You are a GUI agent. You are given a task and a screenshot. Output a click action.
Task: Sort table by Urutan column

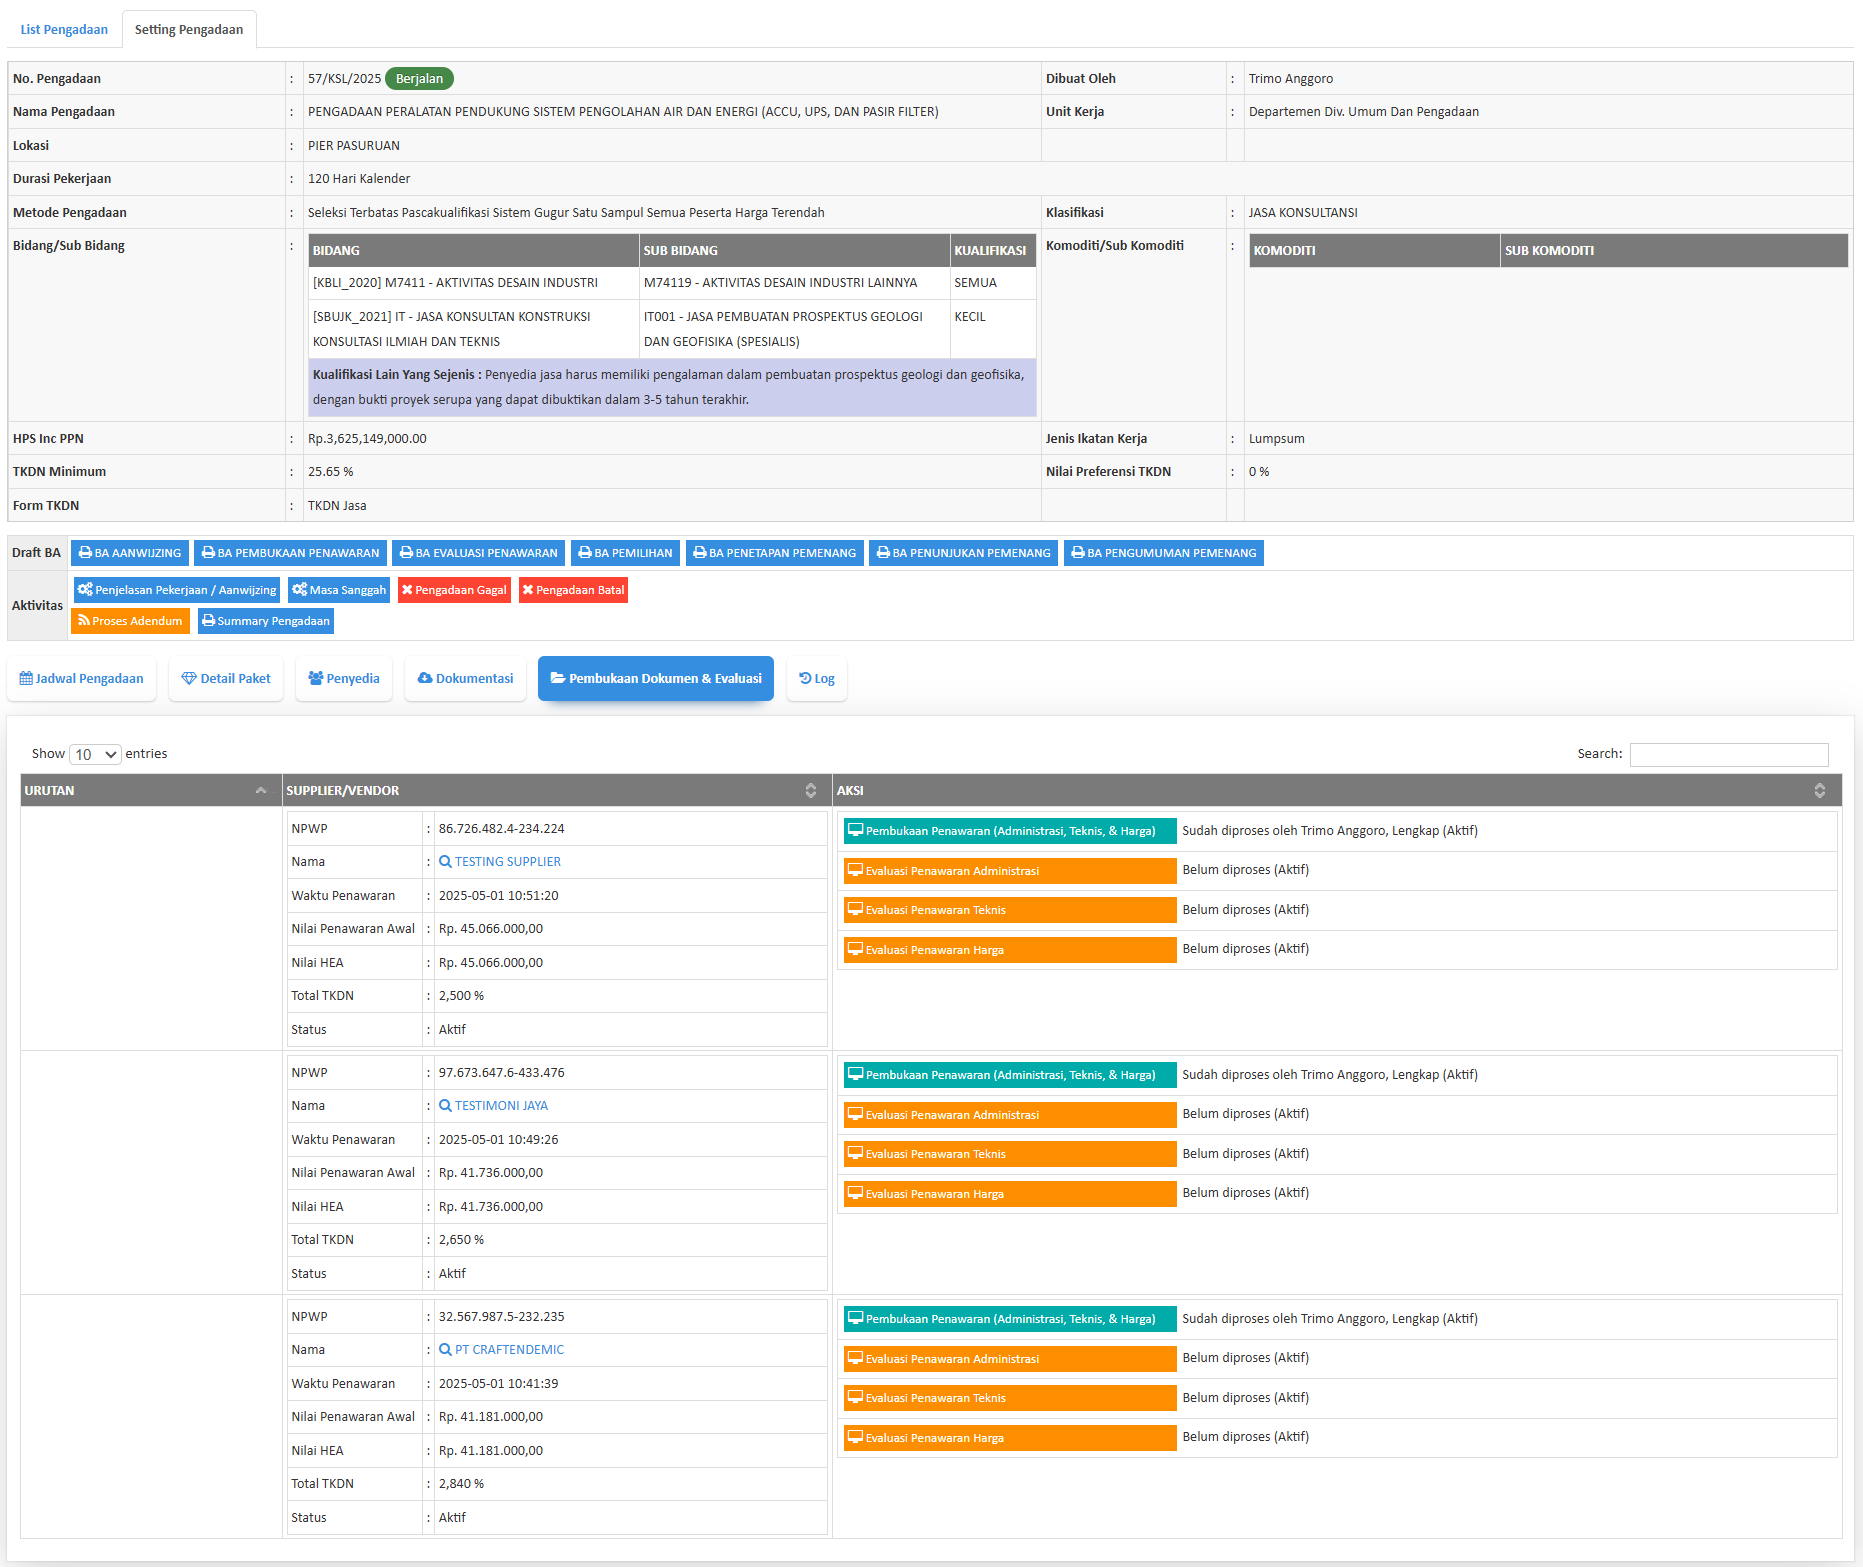click(150, 791)
